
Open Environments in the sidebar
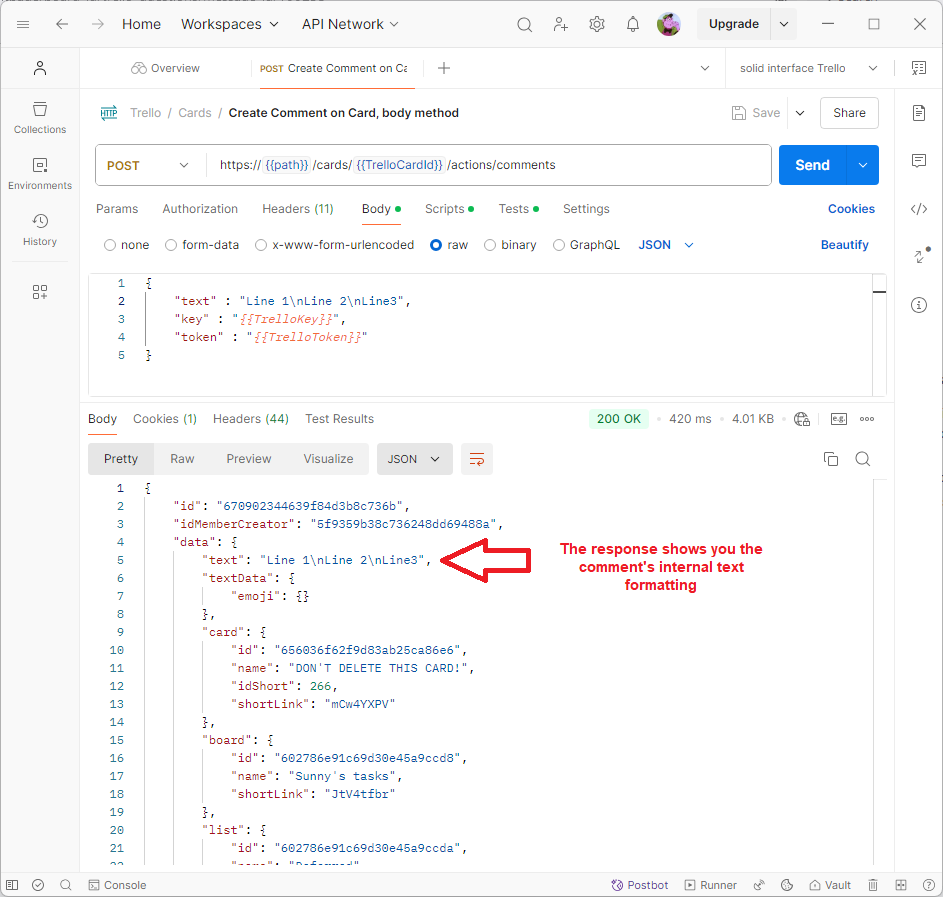[40, 174]
